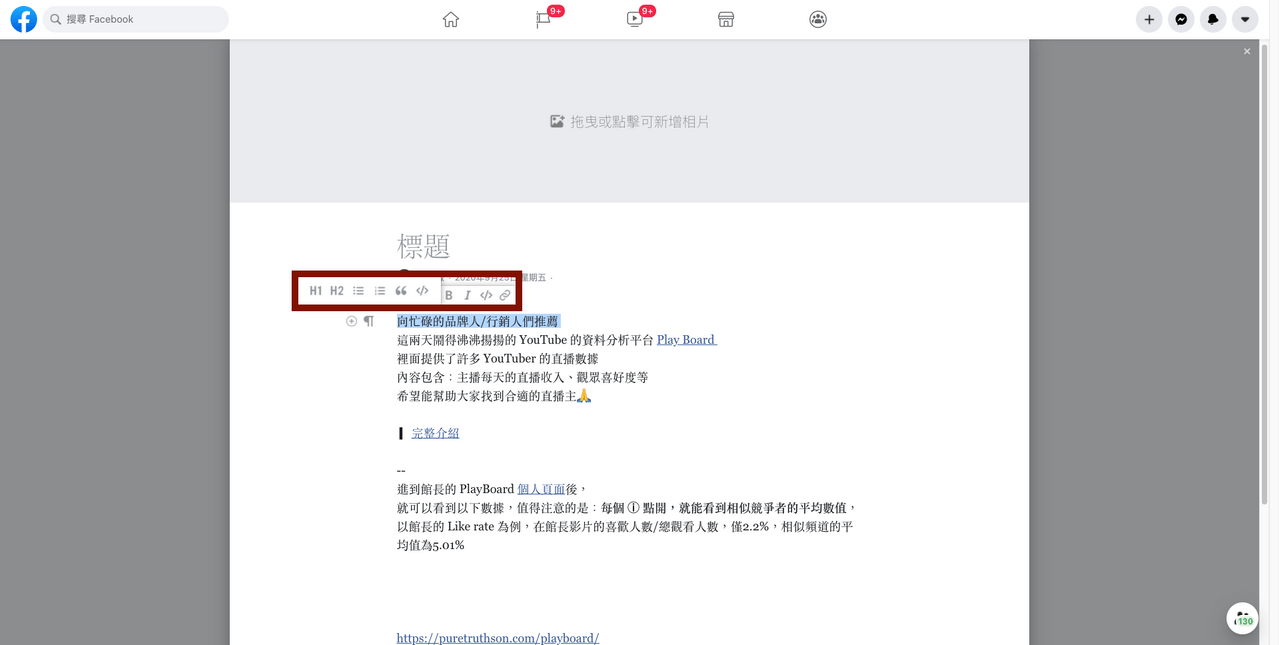Apply H1 heading format

click(316, 291)
